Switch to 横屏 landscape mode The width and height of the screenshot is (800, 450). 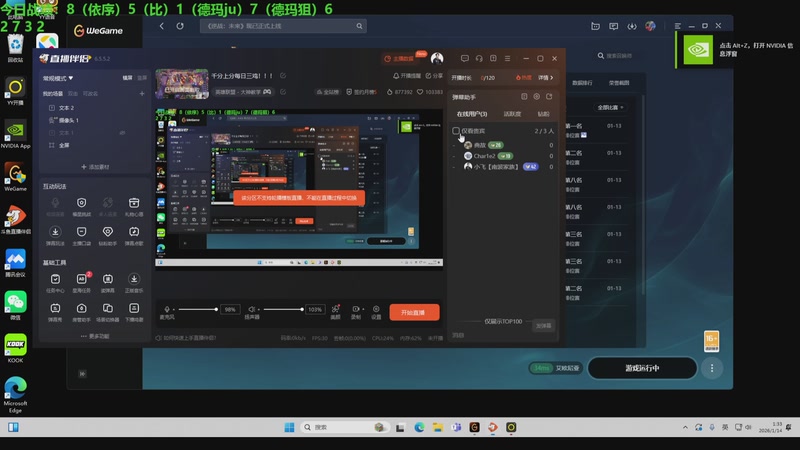[127, 78]
